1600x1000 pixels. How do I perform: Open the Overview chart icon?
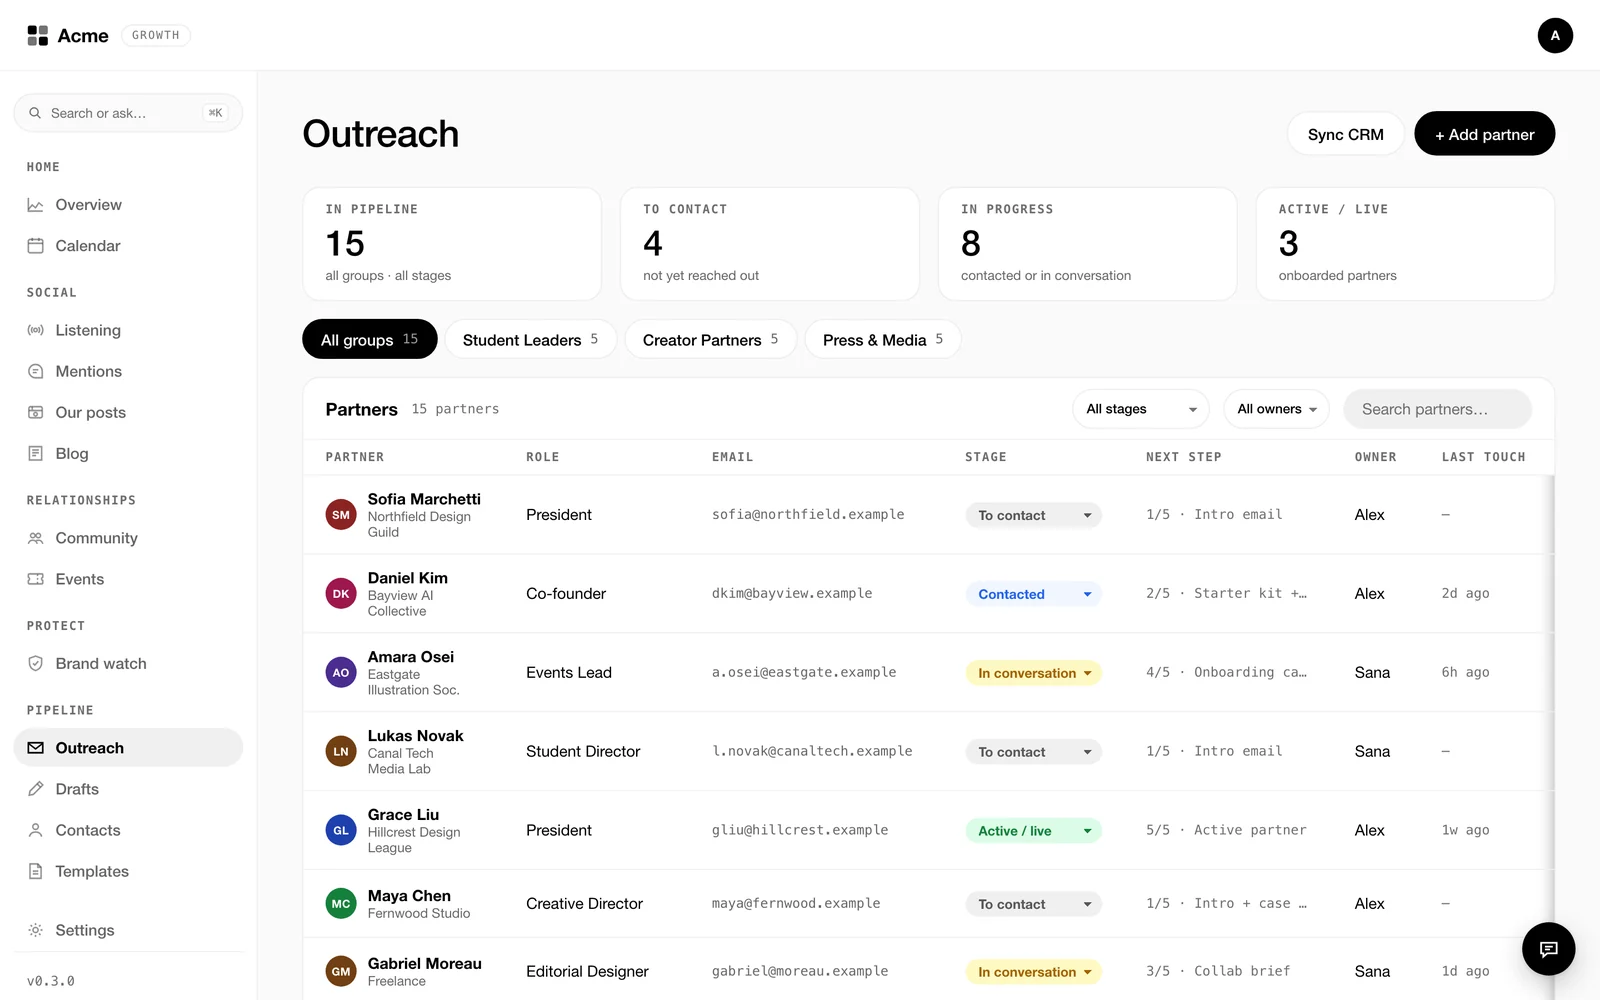[35, 205]
